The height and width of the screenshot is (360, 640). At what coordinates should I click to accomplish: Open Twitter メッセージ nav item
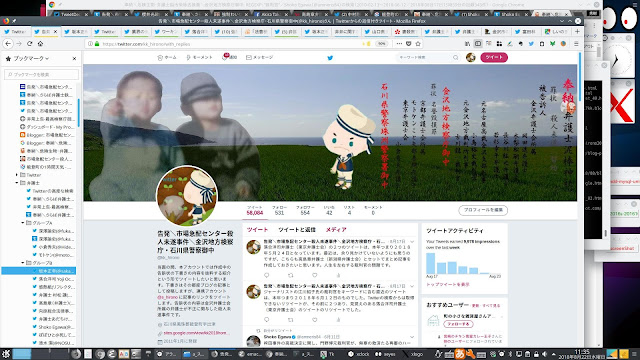(x=260, y=58)
